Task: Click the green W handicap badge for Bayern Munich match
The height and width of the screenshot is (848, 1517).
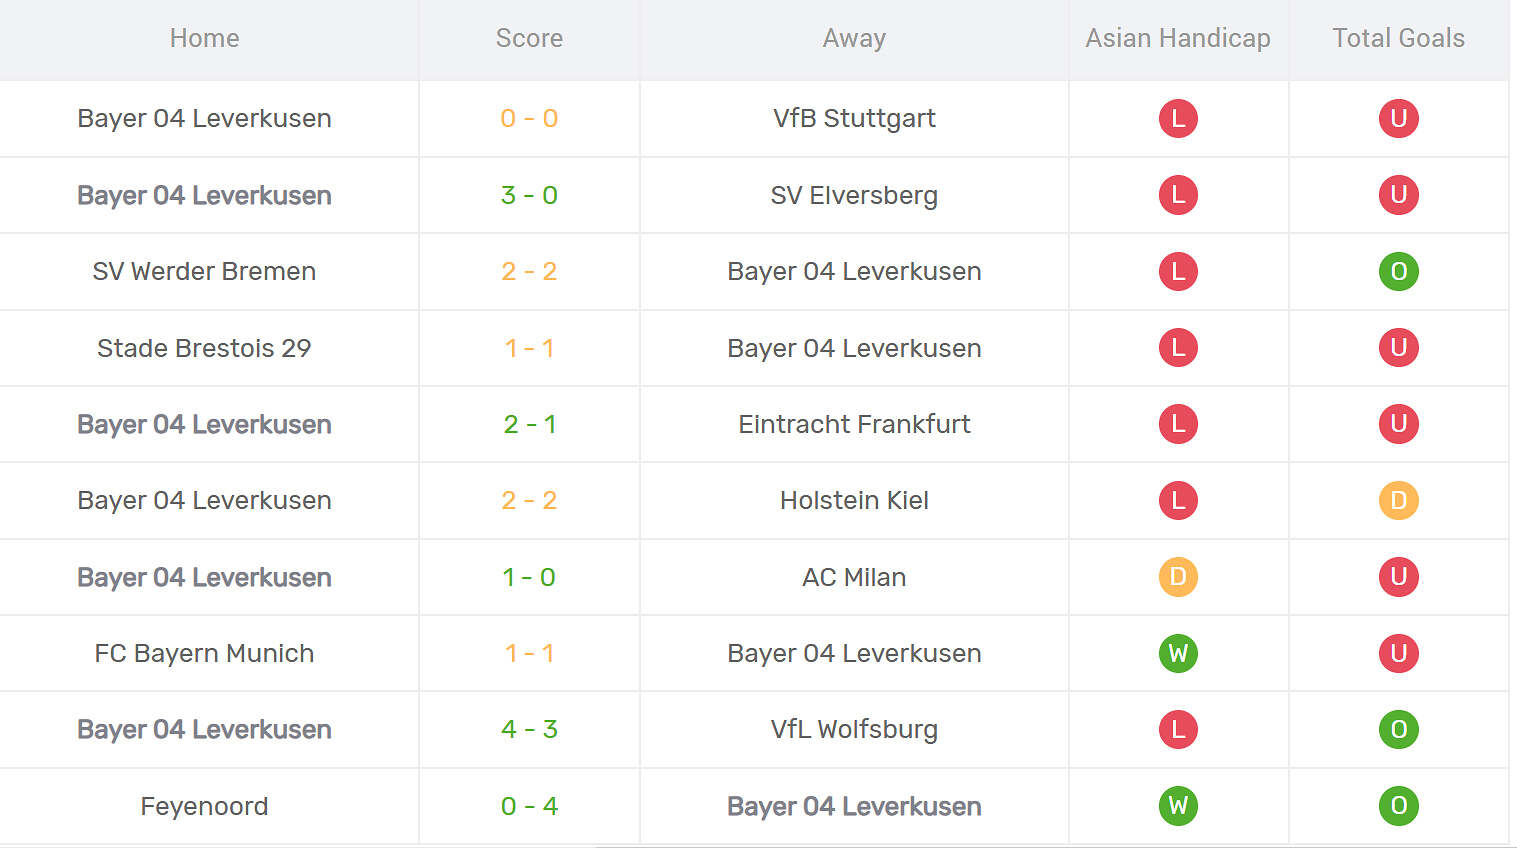Action: 1178,653
